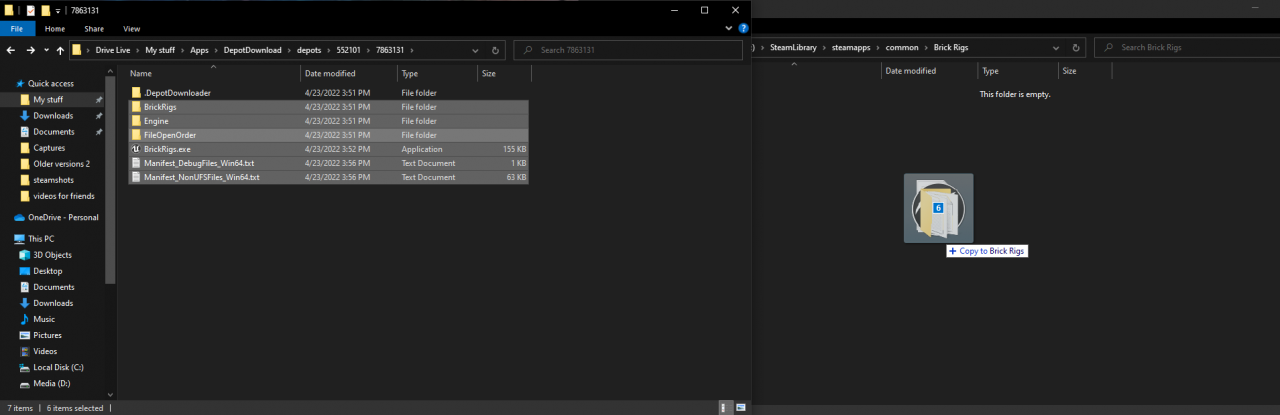Select the BrickRigs.exe application file
Viewport: 1280px width, 415px height.
(167, 149)
